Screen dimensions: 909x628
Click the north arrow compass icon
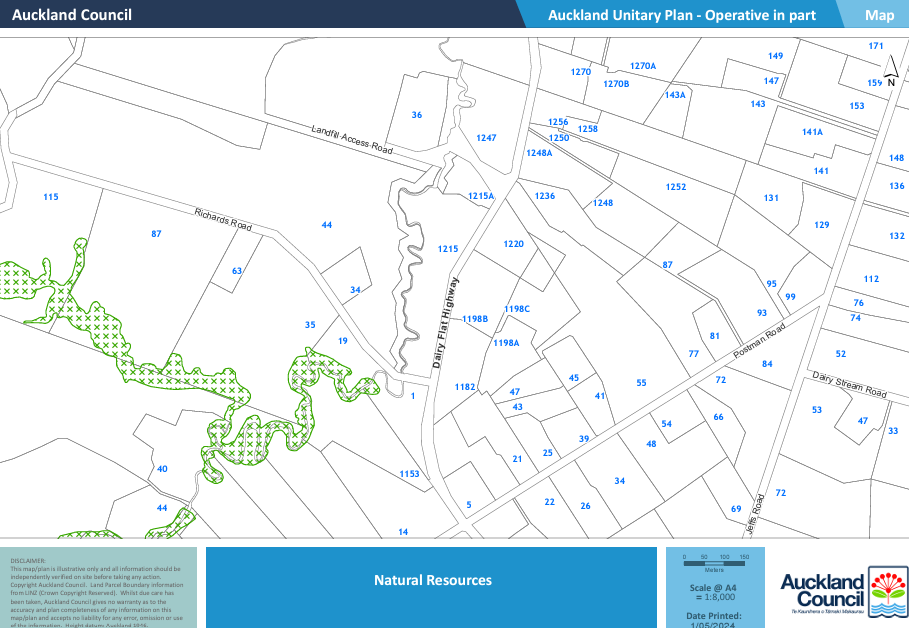click(889, 72)
